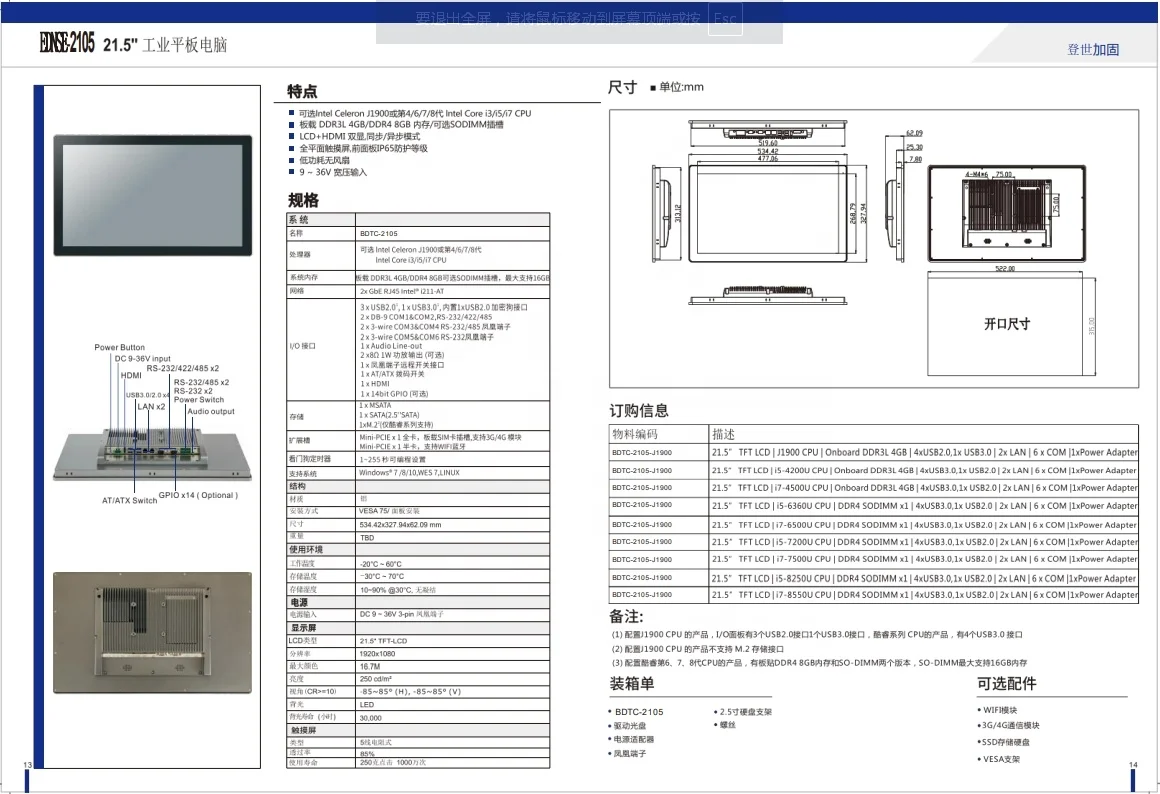Click the top-edge view drawing above front view
The height and width of the screenshot is (794, 1160).
[768, 130]
